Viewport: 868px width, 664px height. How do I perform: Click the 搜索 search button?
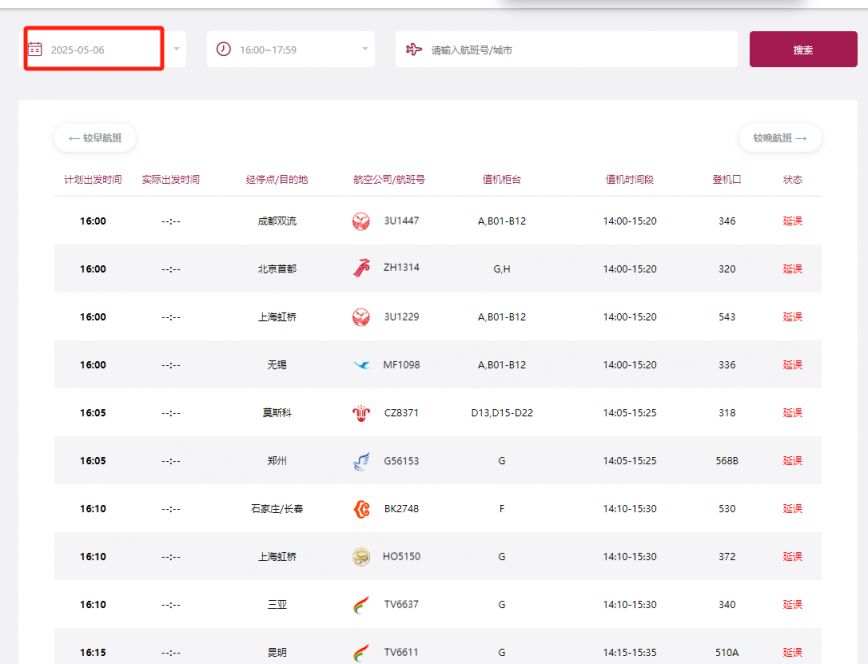pyautogui.click(x=803, y=49)
